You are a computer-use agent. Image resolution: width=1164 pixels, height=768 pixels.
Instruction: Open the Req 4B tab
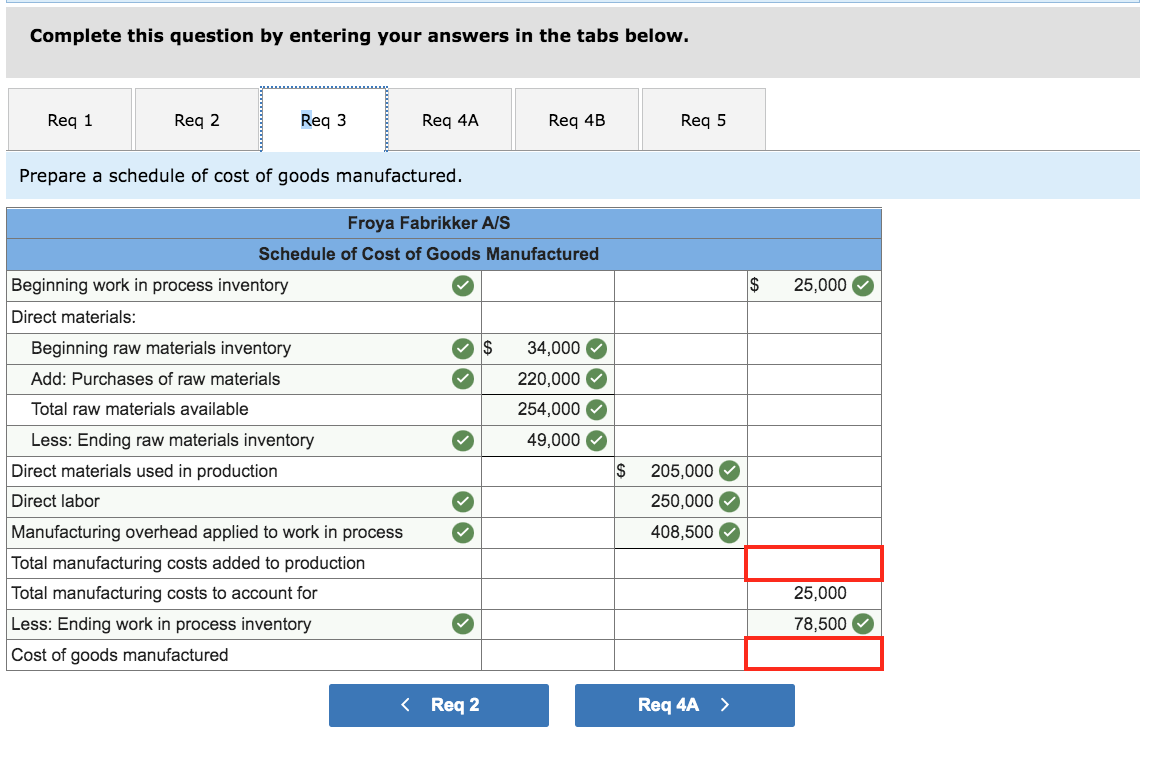point(577,119)
